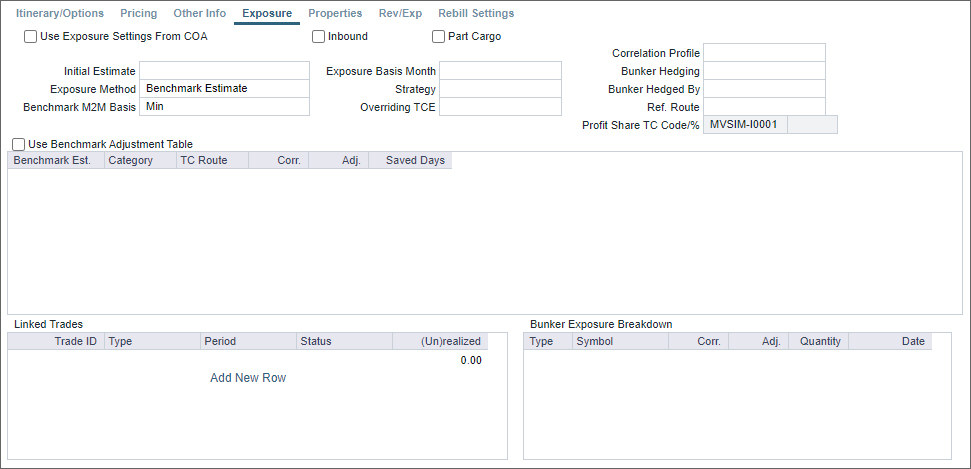This screenshot has height=469, width=971.
Task: Switch to the Pricing tab
Action: [x=138, y=14]
